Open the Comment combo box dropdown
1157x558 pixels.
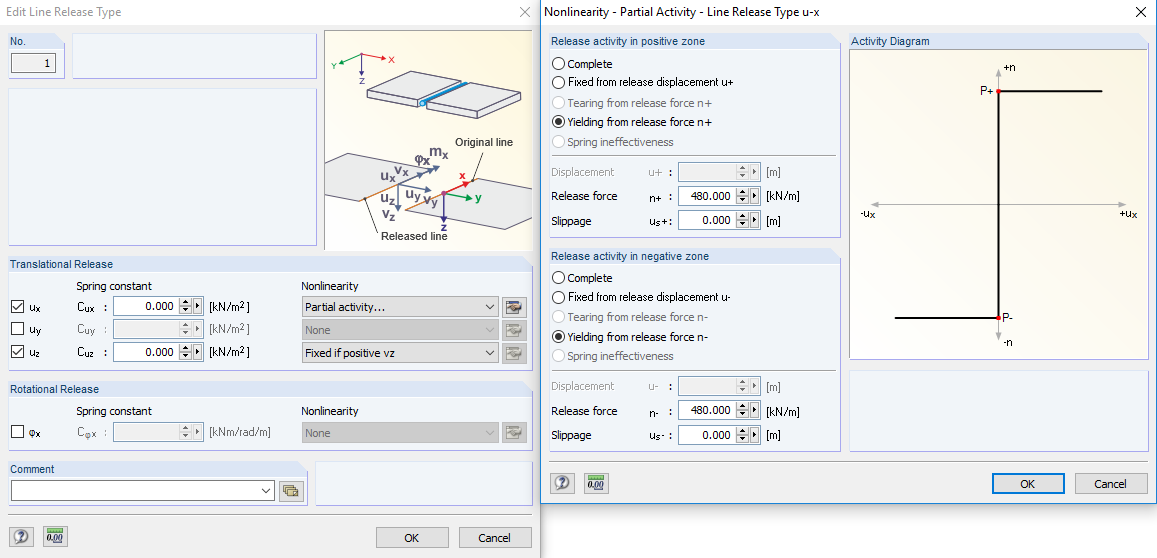tap(265, 490)
